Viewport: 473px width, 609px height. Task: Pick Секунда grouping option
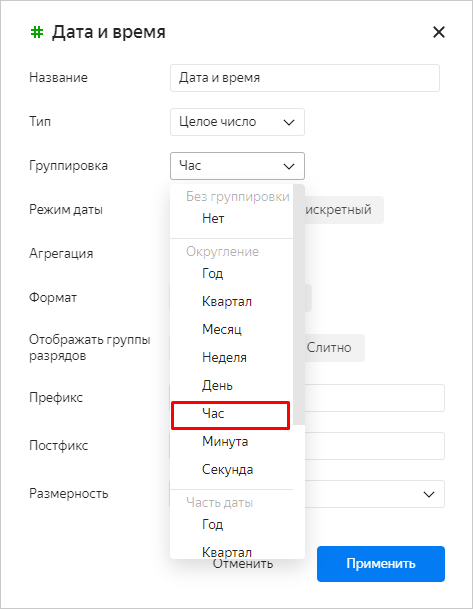(231, 470)
